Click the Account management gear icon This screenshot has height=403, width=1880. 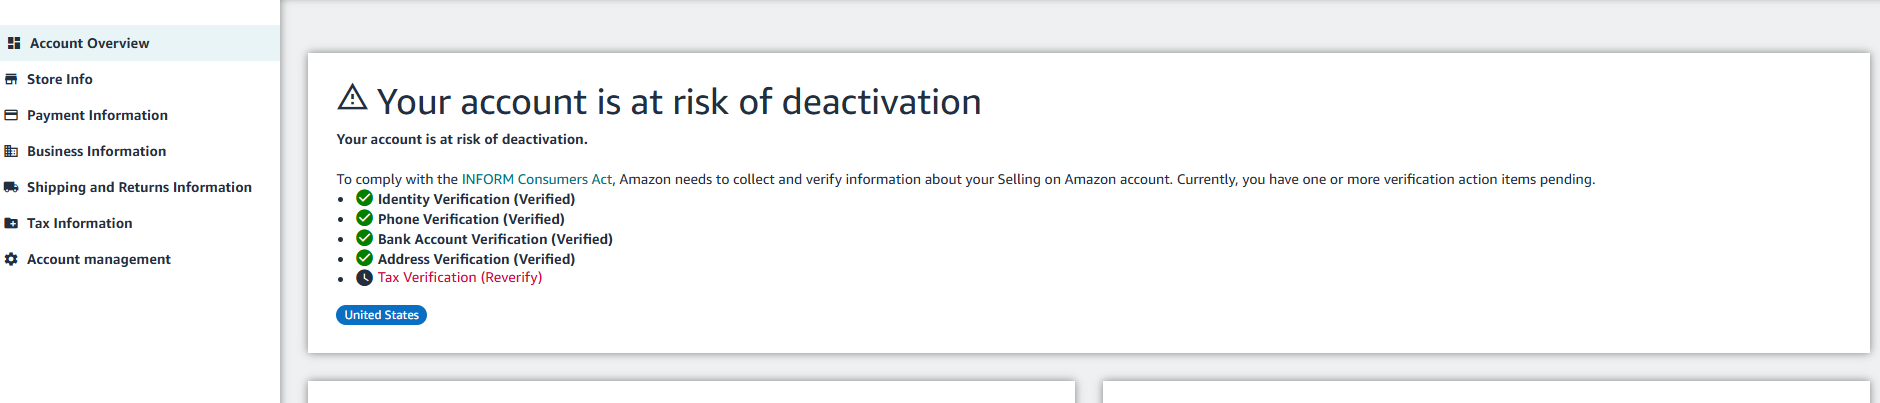tap(11, 259)
